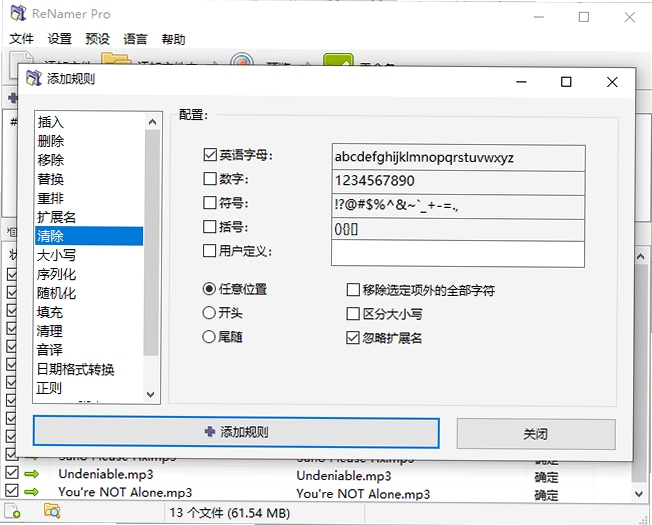The width and height of the screenshot is (652, 525).
Task: Select the 尾随 radio button
Action: (x=209, y=337)
